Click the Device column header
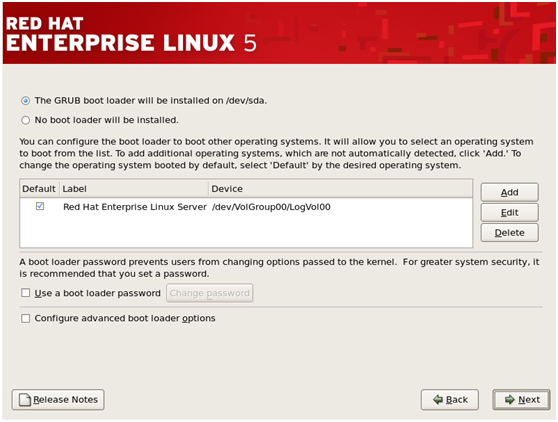This screenshot has width=558, height=422. [x=341, y=189]
